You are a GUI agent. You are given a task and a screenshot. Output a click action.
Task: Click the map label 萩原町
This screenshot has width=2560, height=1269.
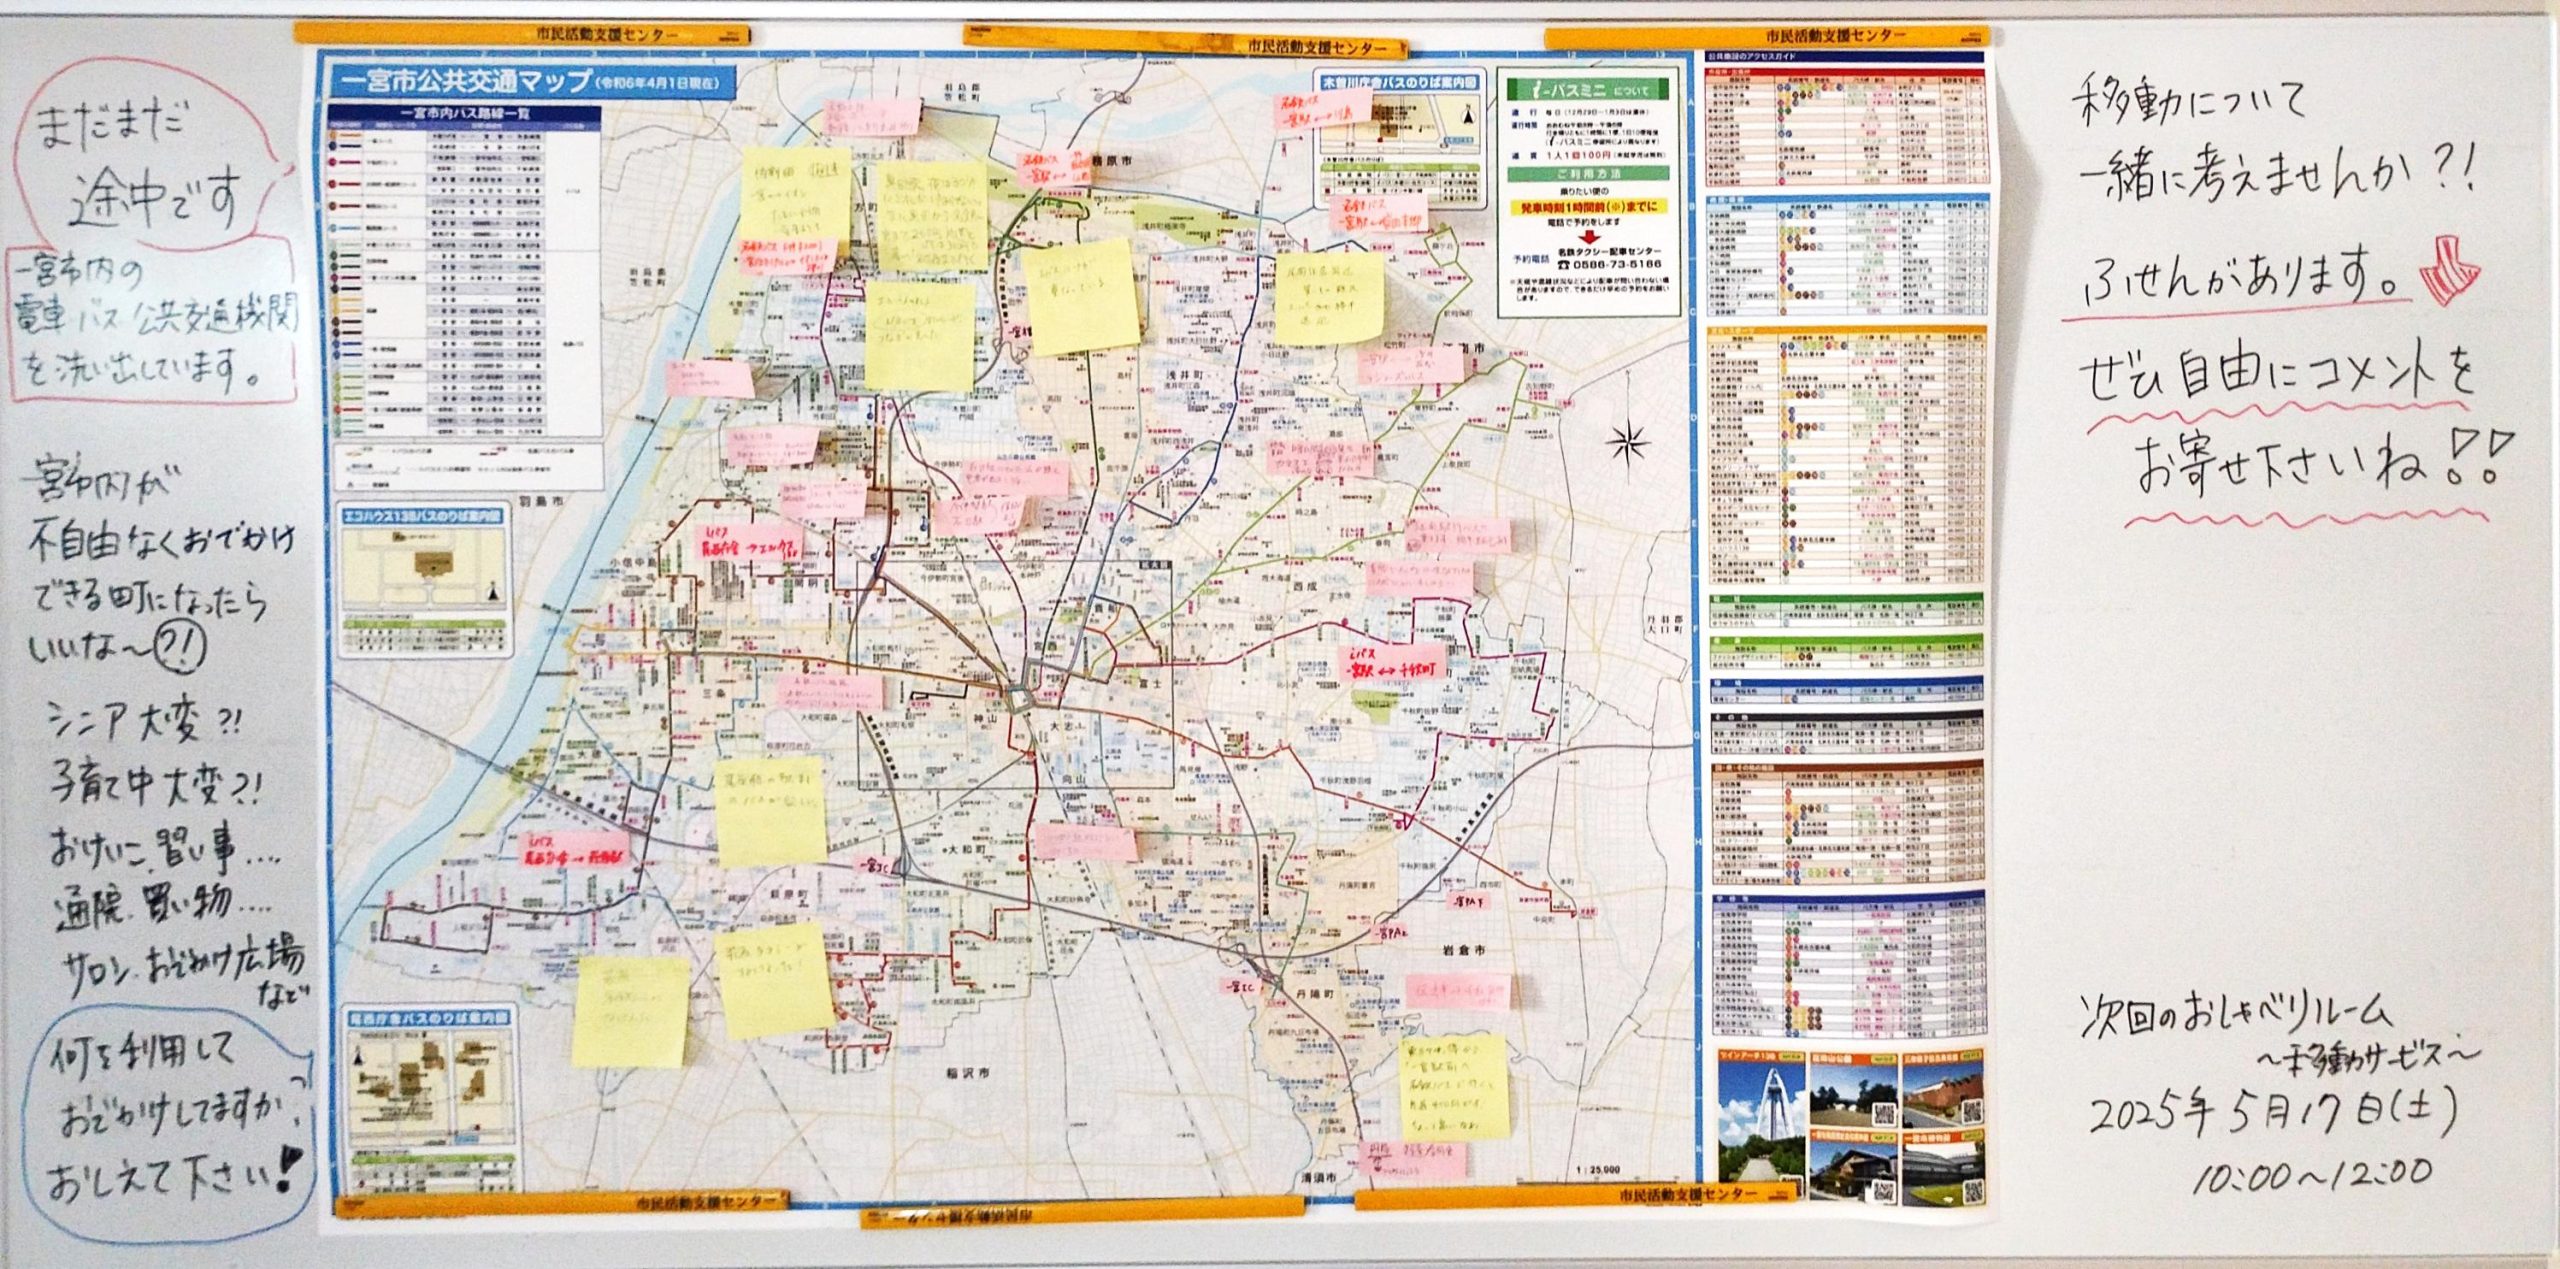[788, 893]
